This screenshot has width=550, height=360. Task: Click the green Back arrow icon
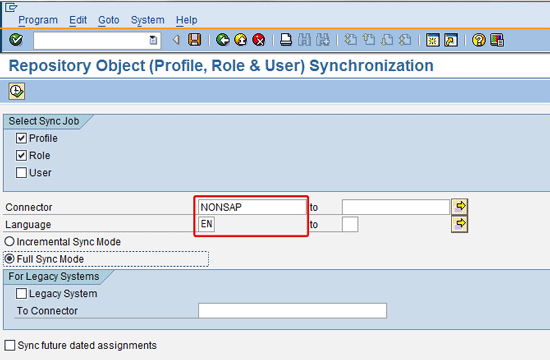223,40
